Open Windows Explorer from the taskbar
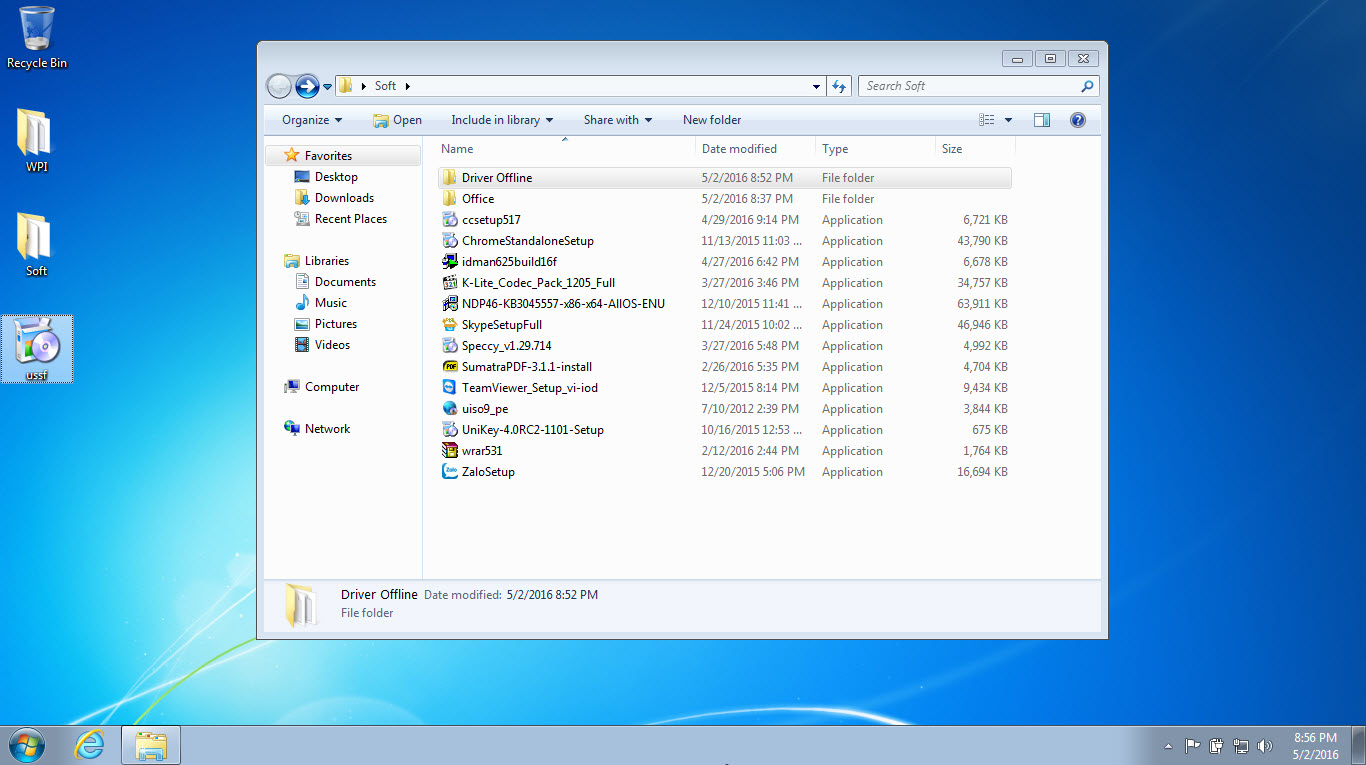 150,745
